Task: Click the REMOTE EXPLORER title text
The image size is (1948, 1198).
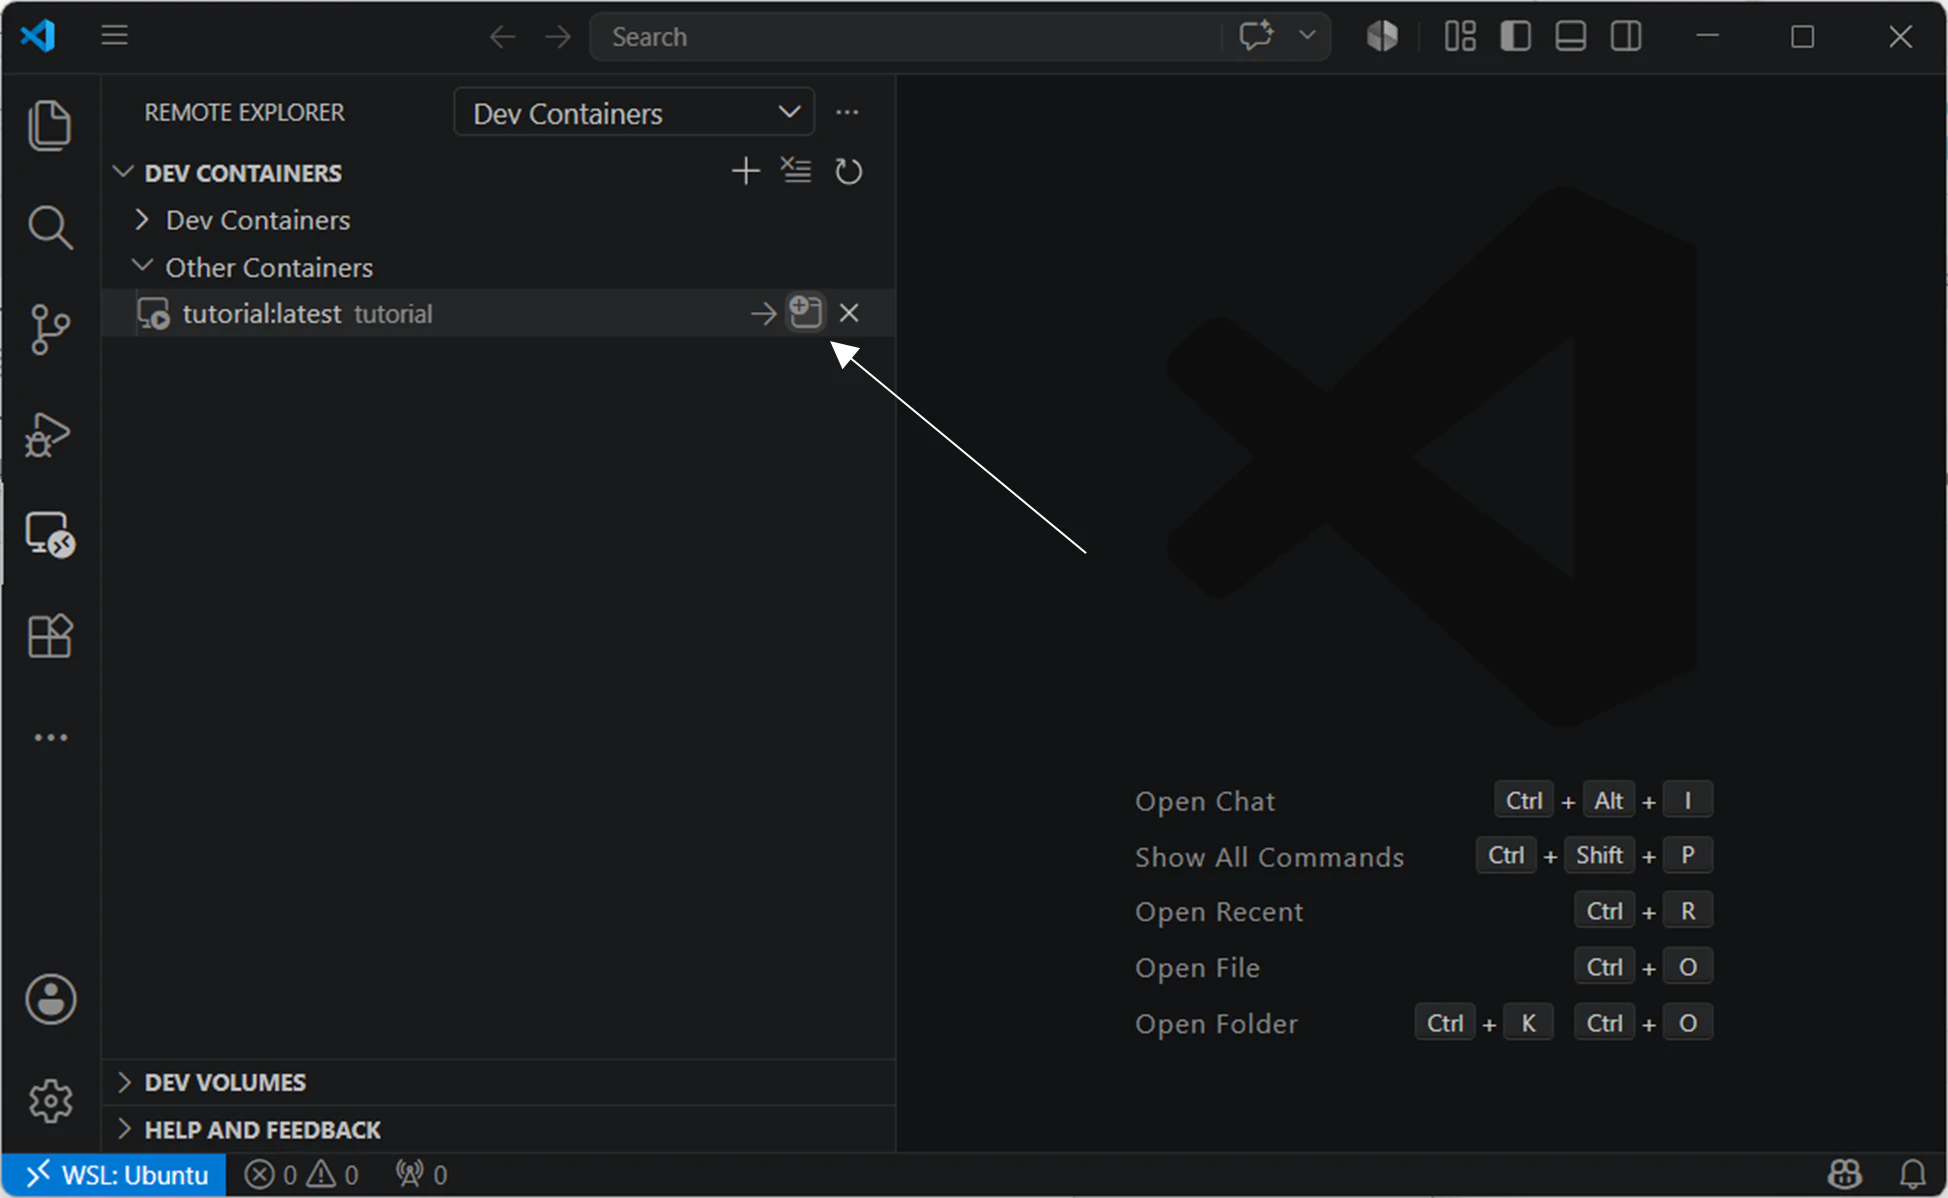Action: coord(245,112)
